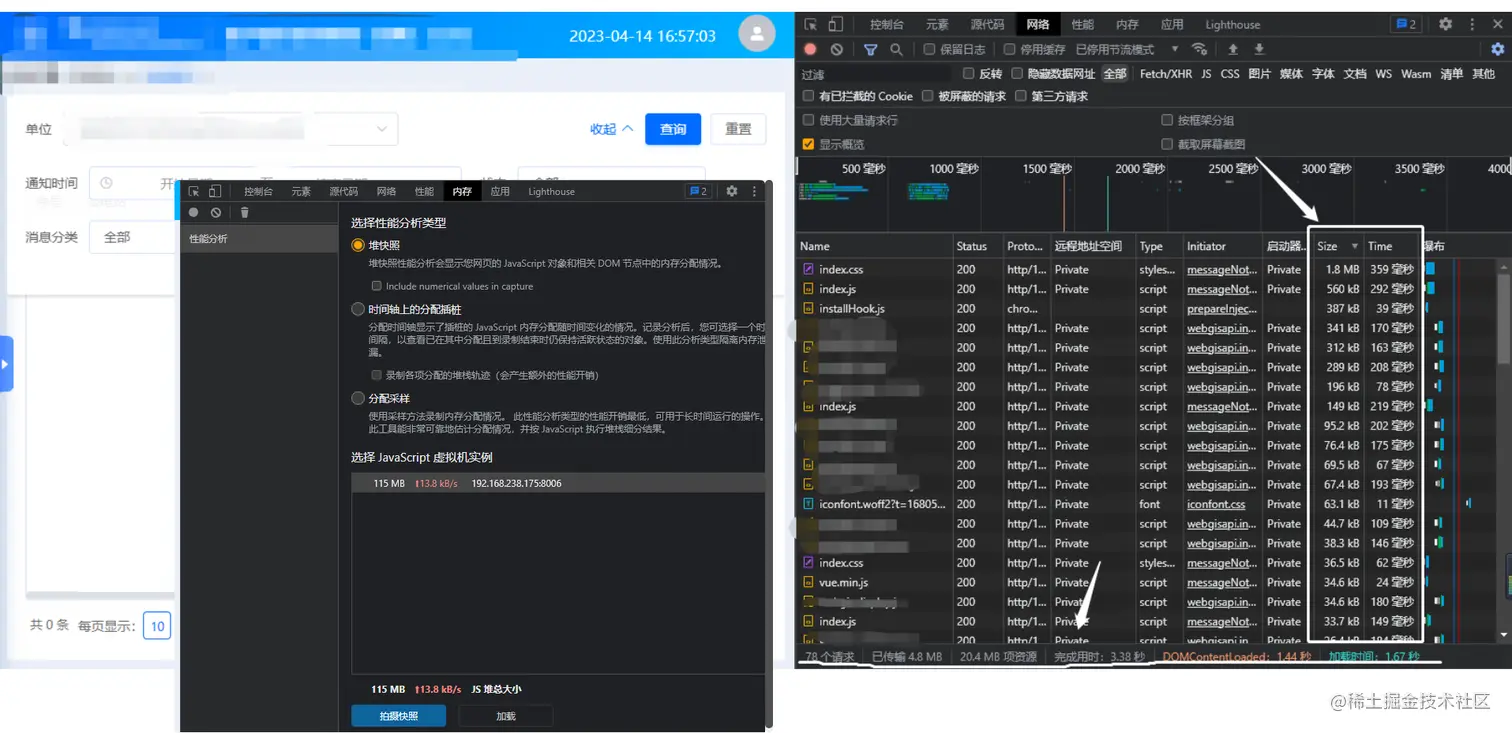Start memory profile record circle

[x=194, y=212]
